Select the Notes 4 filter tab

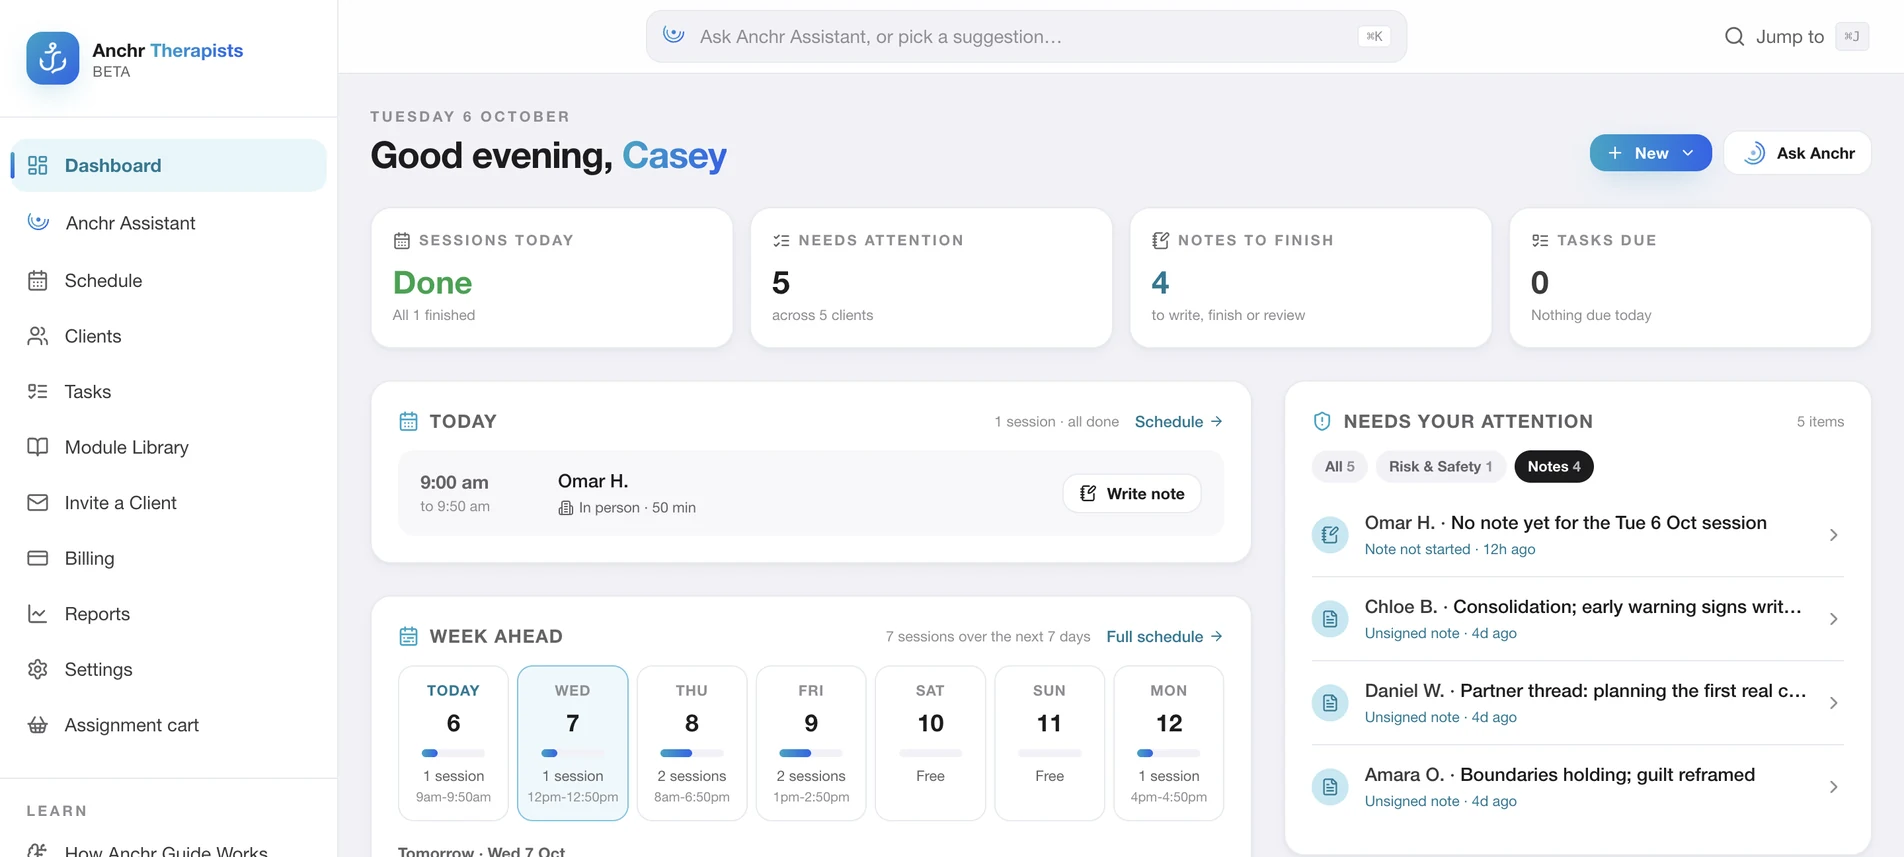(x=1554, y=467)
